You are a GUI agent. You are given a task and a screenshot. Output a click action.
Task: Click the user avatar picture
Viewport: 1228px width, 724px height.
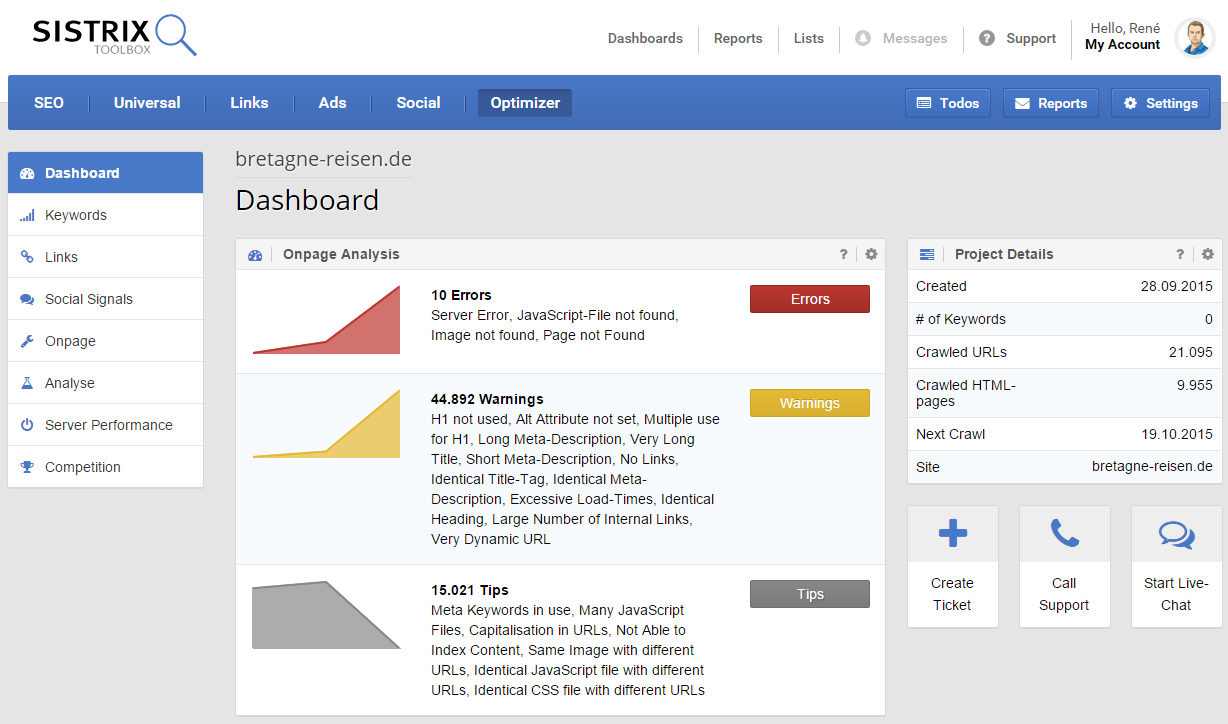click(1194, 38)
